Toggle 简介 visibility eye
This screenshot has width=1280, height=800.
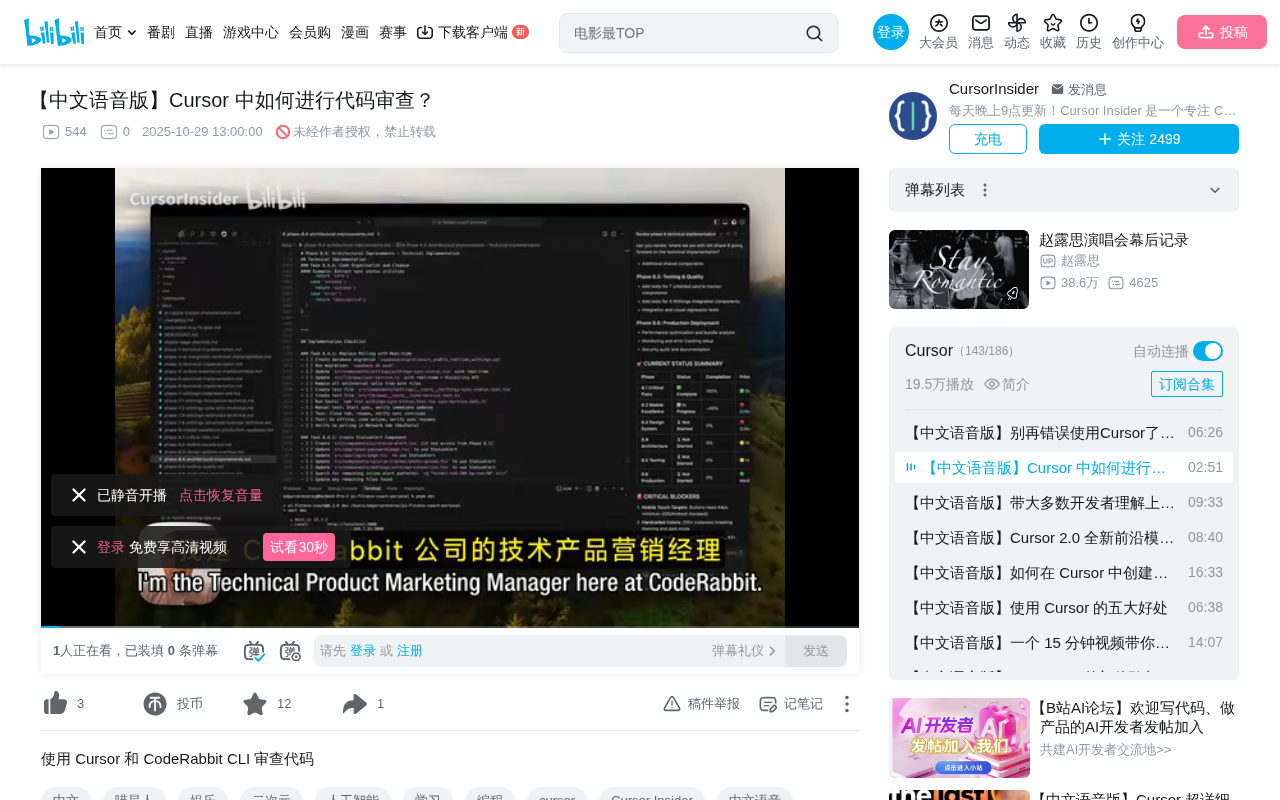point(992,384)
